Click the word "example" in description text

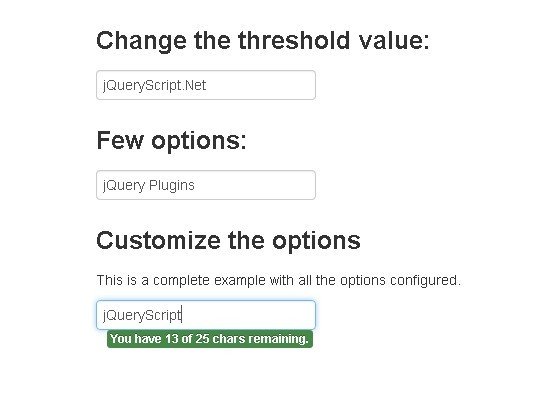pyautogui.click(x=240, y=281)
